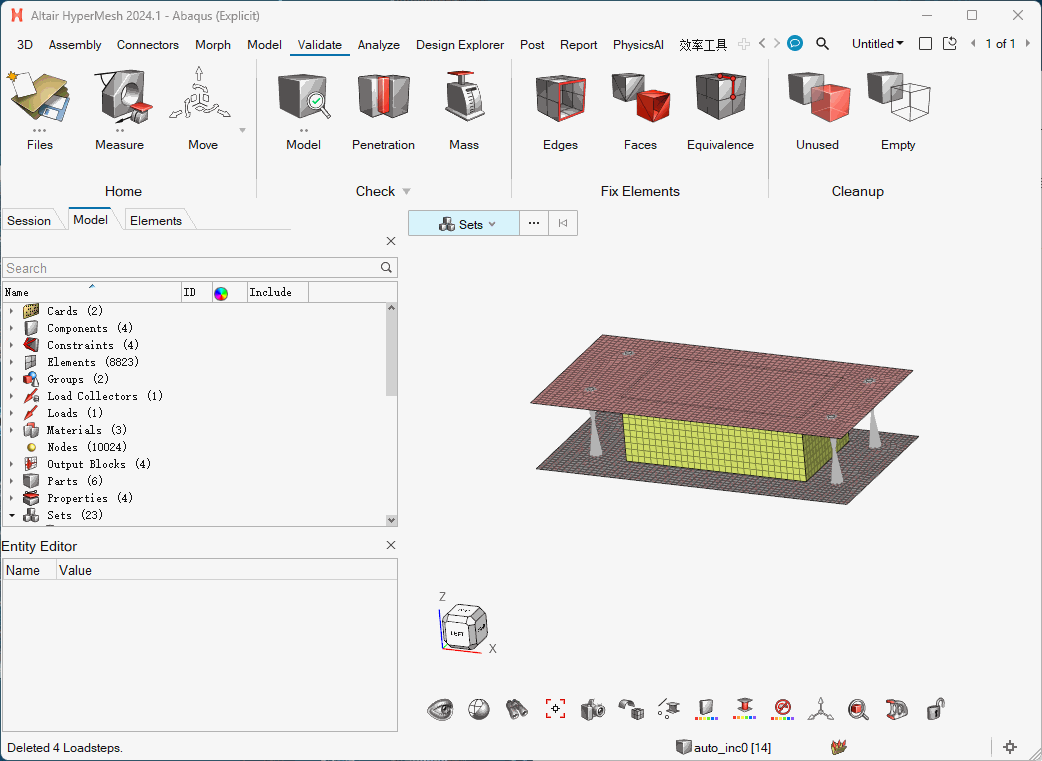1042x761 pixels.
Task: Click the camera capture icon
Action: [x=593, y=709]
